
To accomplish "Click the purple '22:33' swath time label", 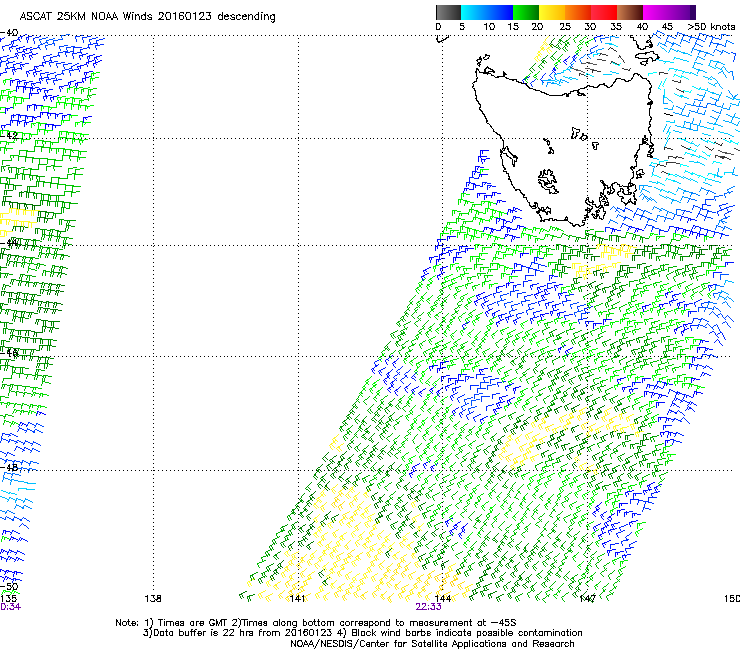I will 429,607.
